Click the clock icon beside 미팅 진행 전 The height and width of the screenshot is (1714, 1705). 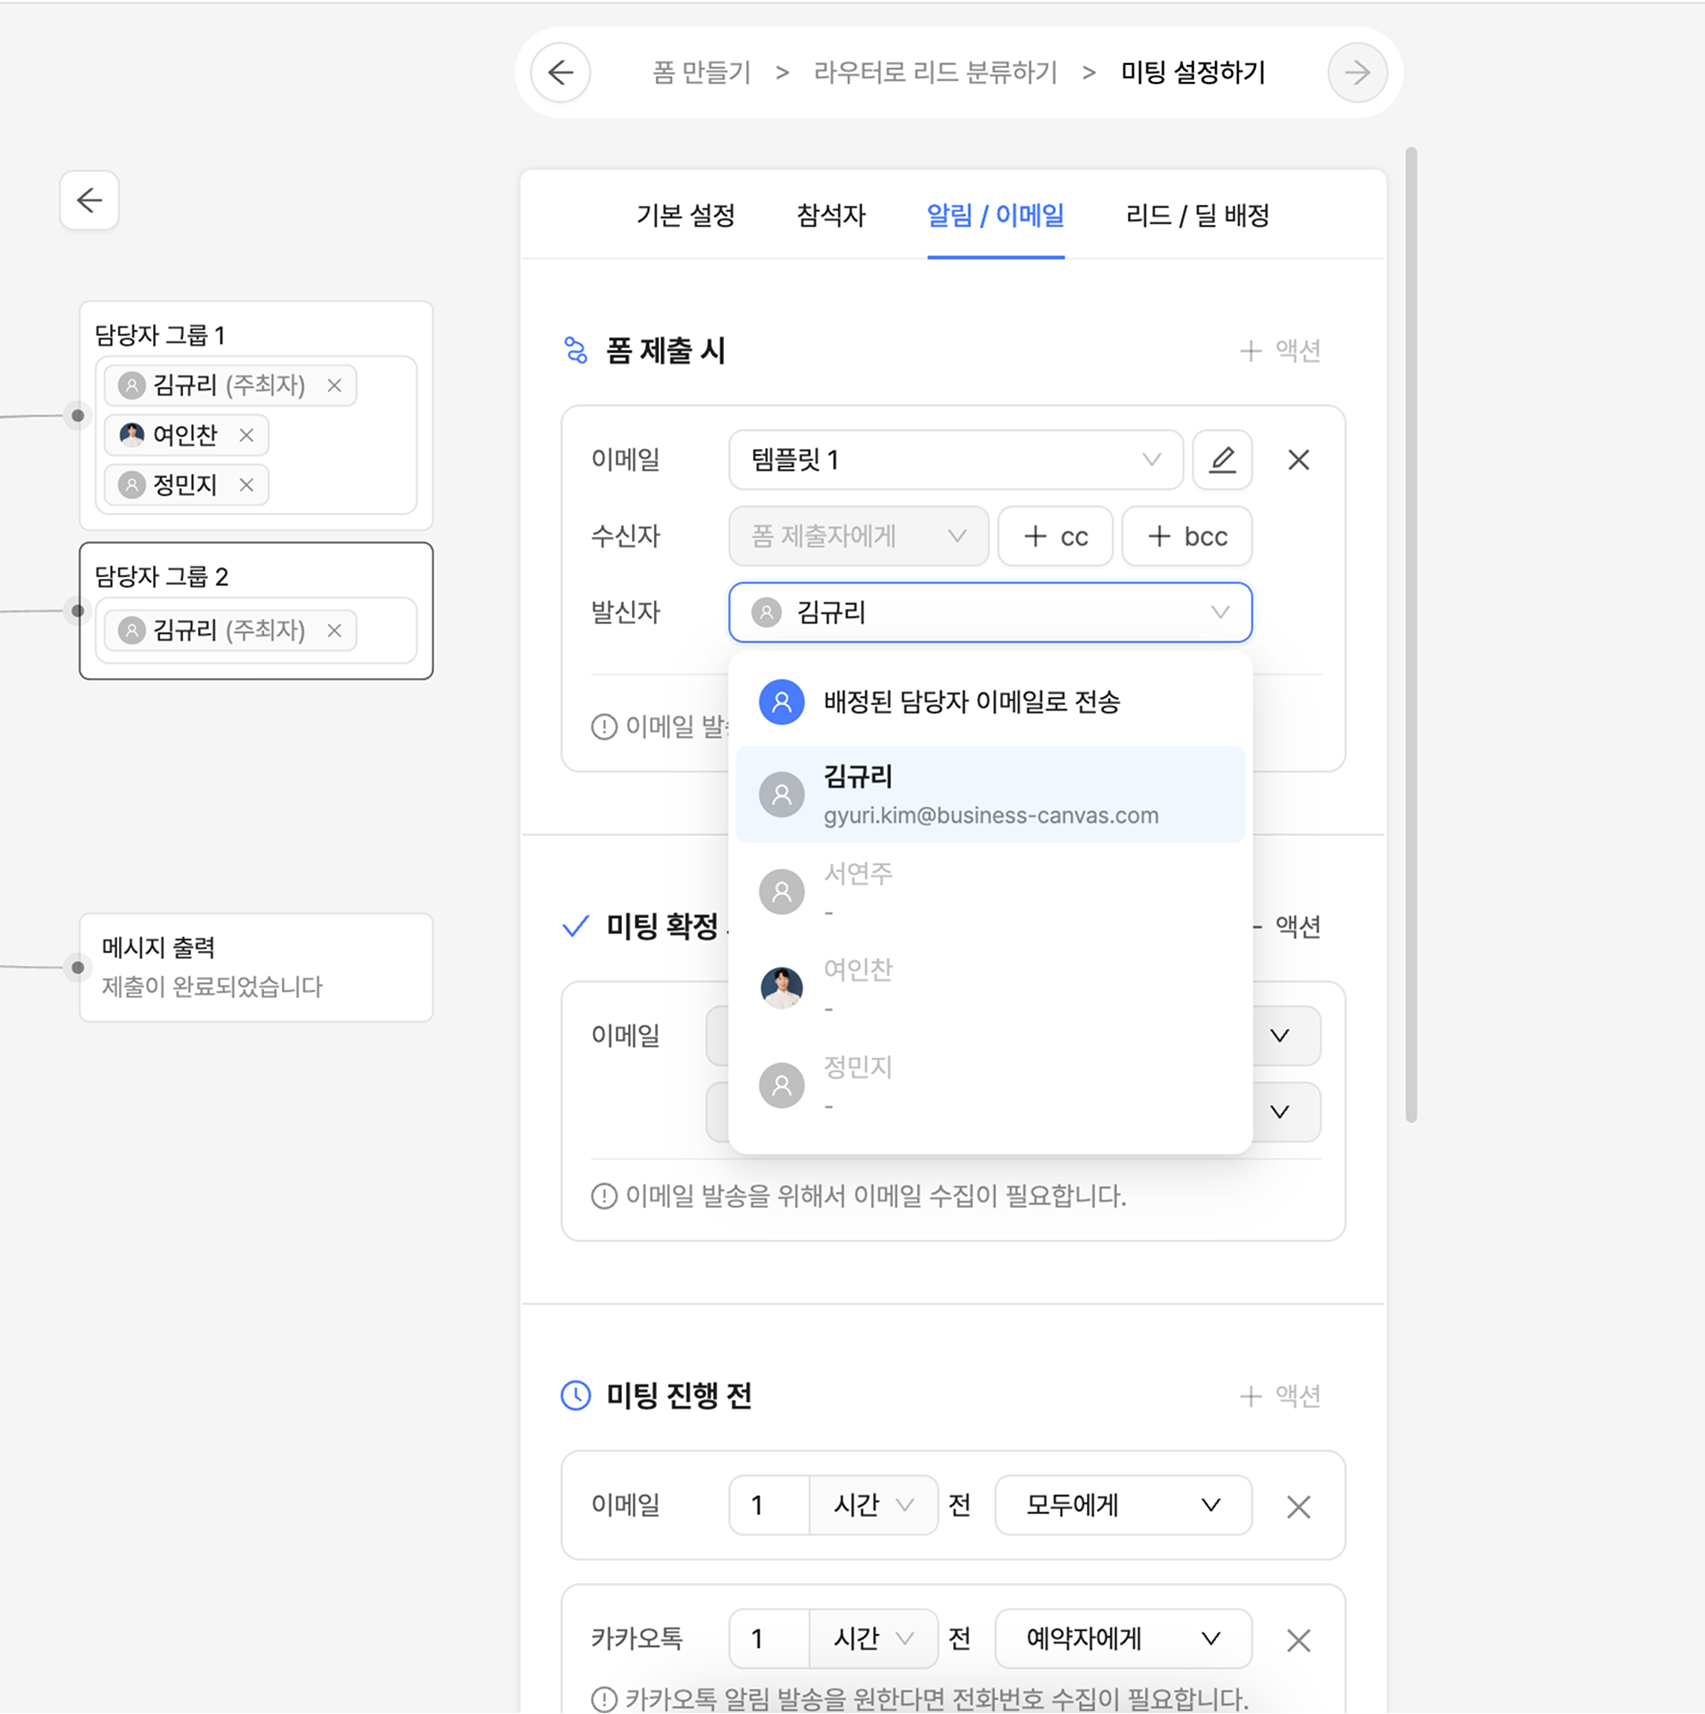[576, 1395]
